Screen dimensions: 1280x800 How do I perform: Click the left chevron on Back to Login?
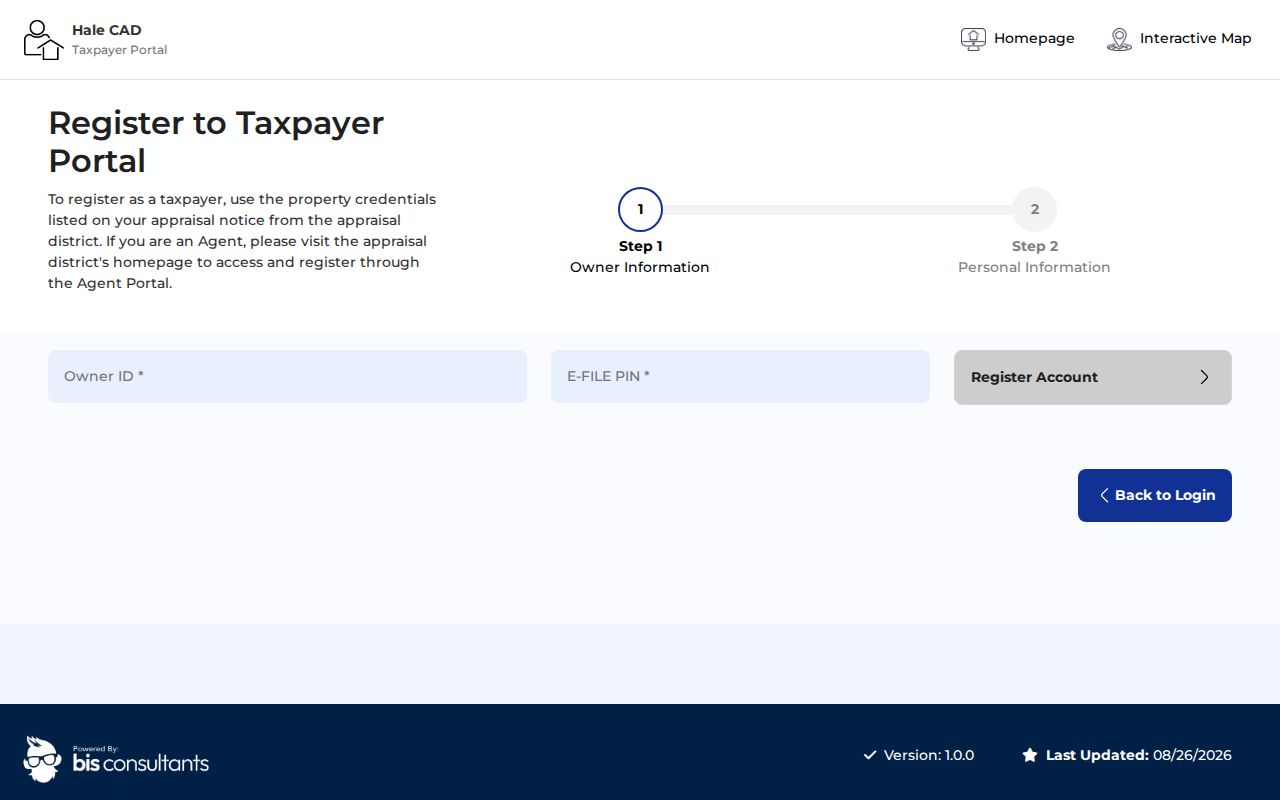(x=1104, y=495)
